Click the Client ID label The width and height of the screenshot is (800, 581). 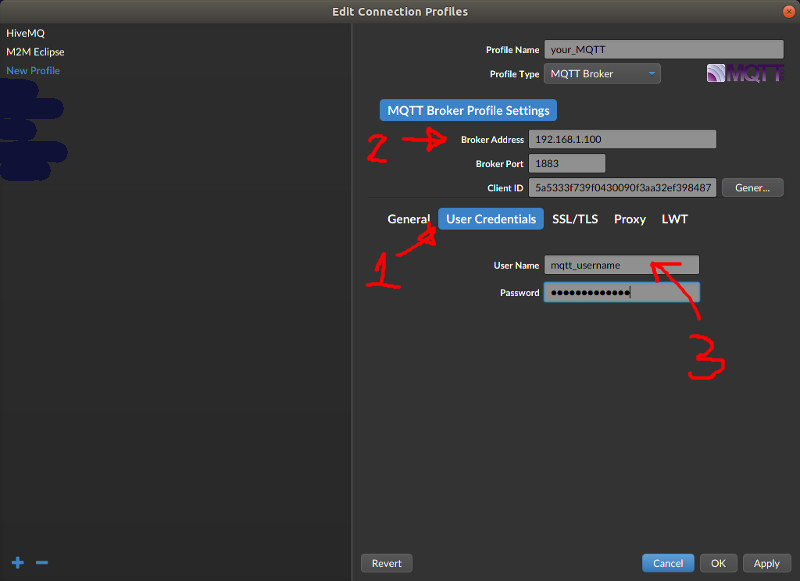505,188
